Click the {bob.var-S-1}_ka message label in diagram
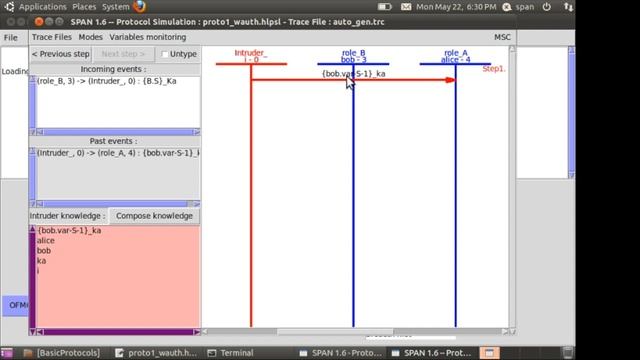 click(x=353, y=74)
